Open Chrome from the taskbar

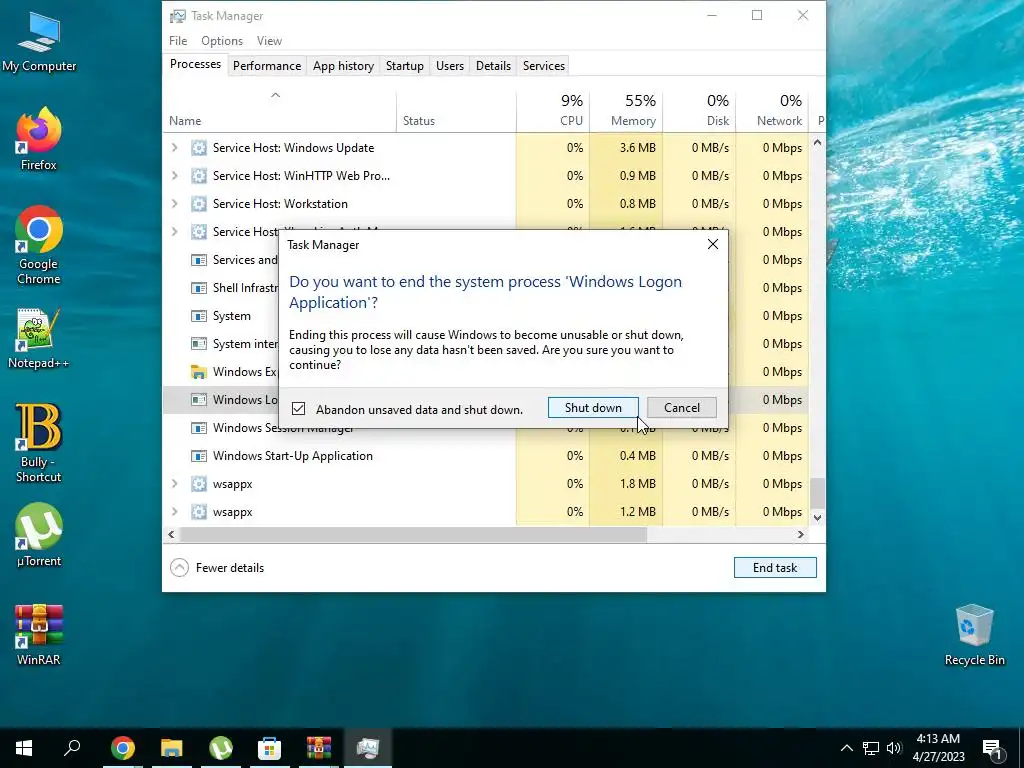pos(123,748)
